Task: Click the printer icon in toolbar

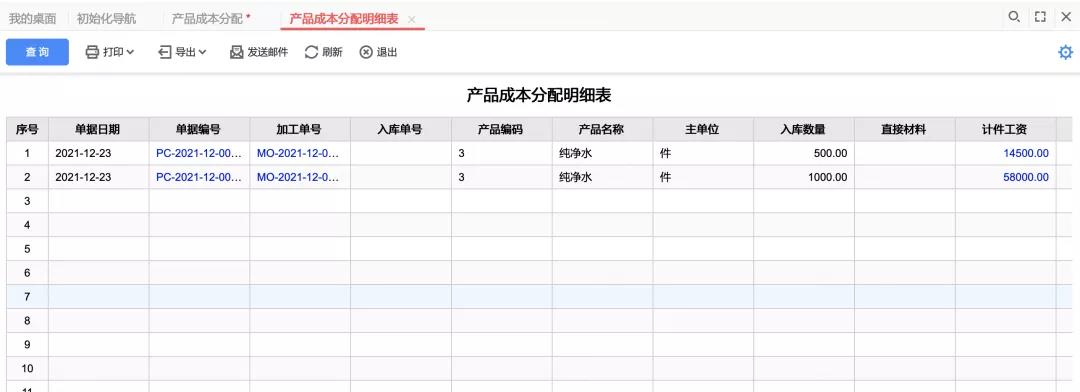Action: [92, 52]
